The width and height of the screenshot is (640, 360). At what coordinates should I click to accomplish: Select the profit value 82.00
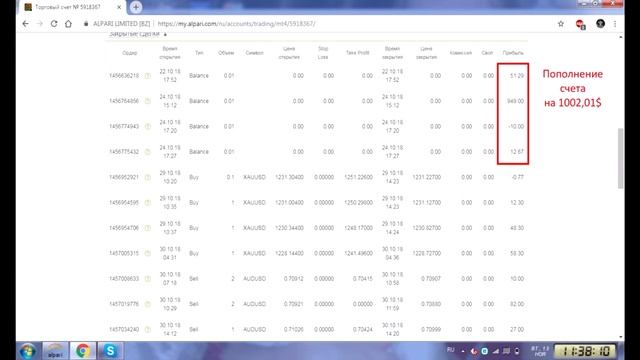(517, 304)
